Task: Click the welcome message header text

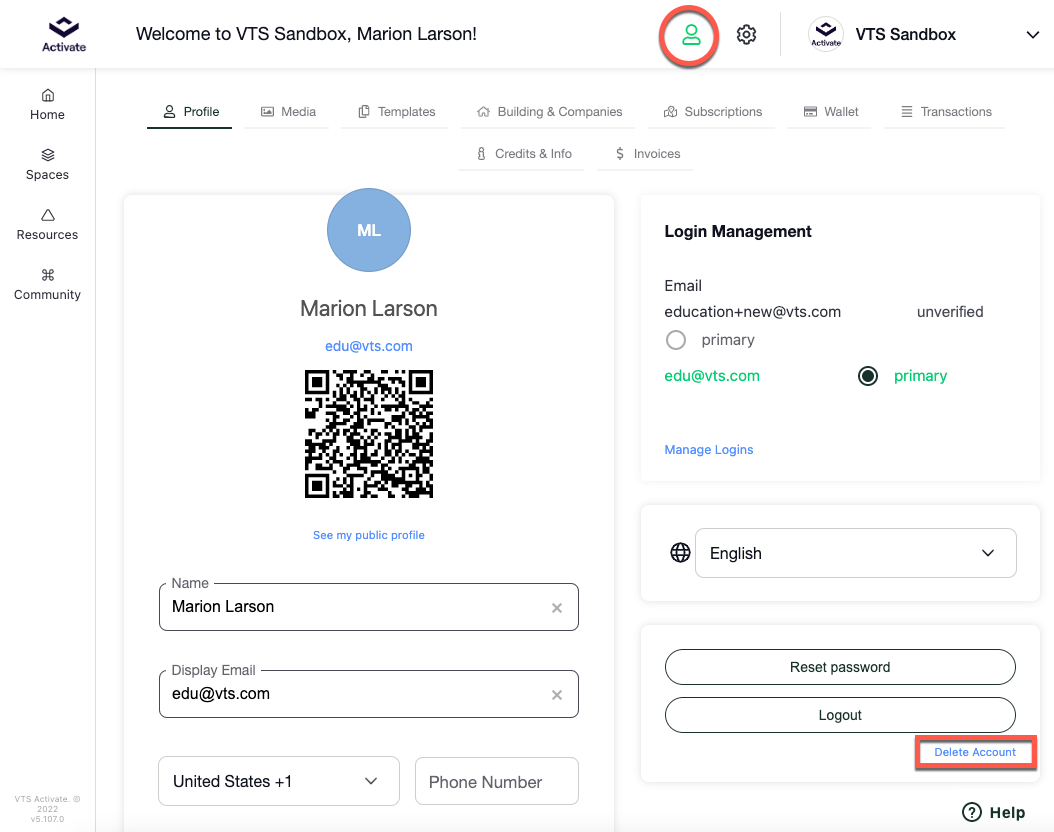Action: coord(306,34)
